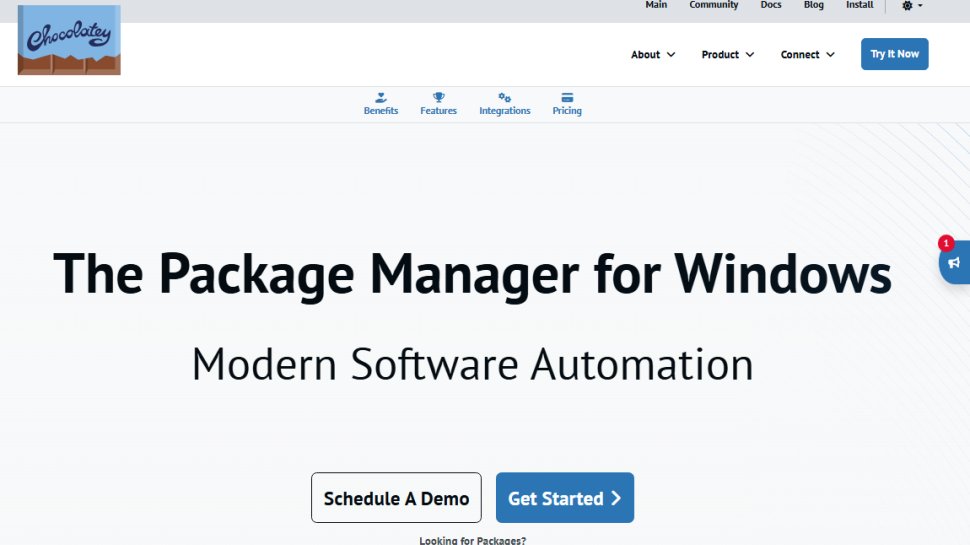Select the Features trophy icon
The width and height of the screenshot is (970, 545).
pyautogui.click(x=439, y=98)
